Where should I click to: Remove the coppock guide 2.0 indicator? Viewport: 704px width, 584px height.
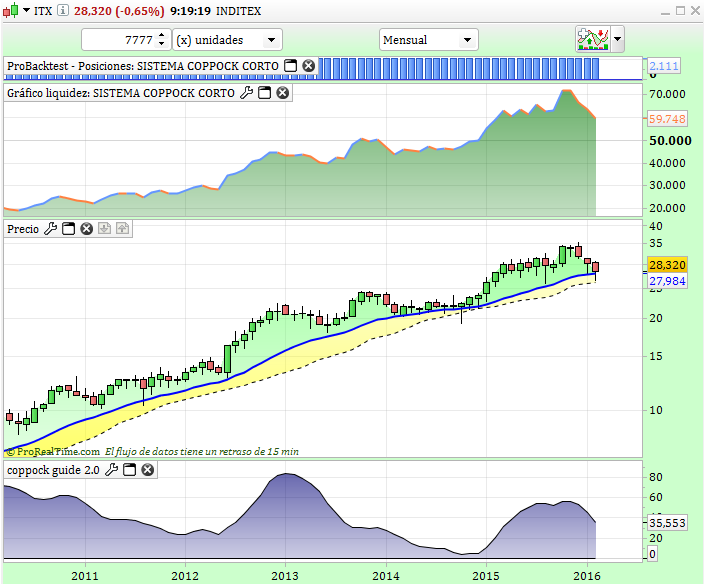[x=148, y=470]
